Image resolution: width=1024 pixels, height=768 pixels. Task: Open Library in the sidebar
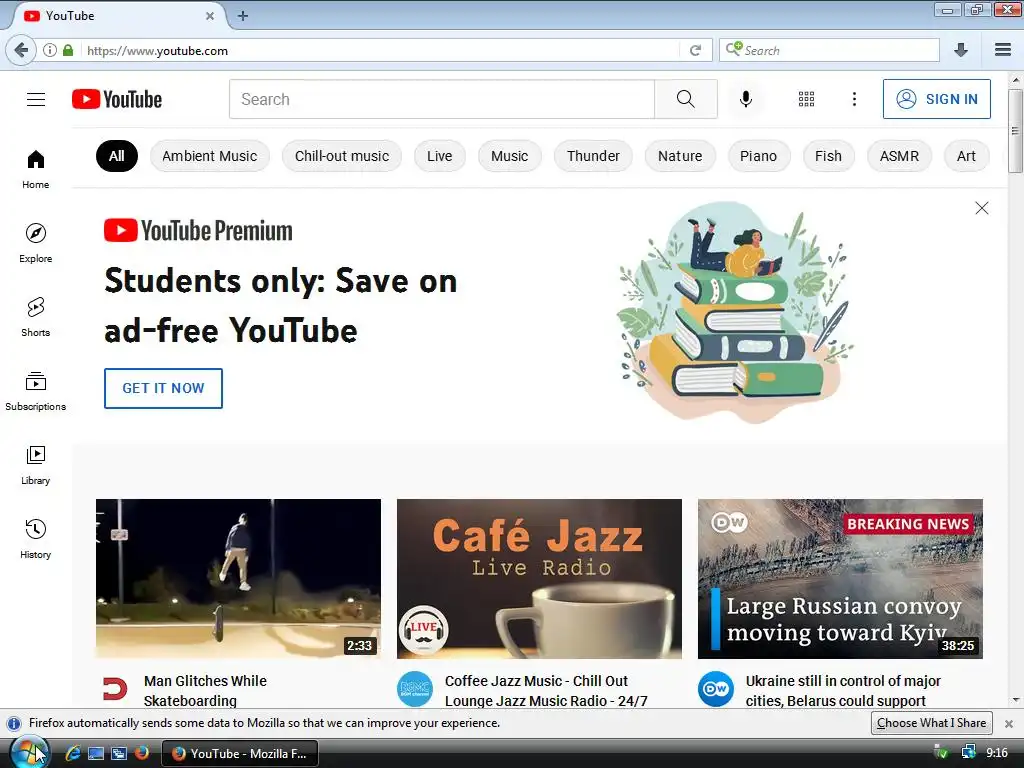(x=36, y=465)
